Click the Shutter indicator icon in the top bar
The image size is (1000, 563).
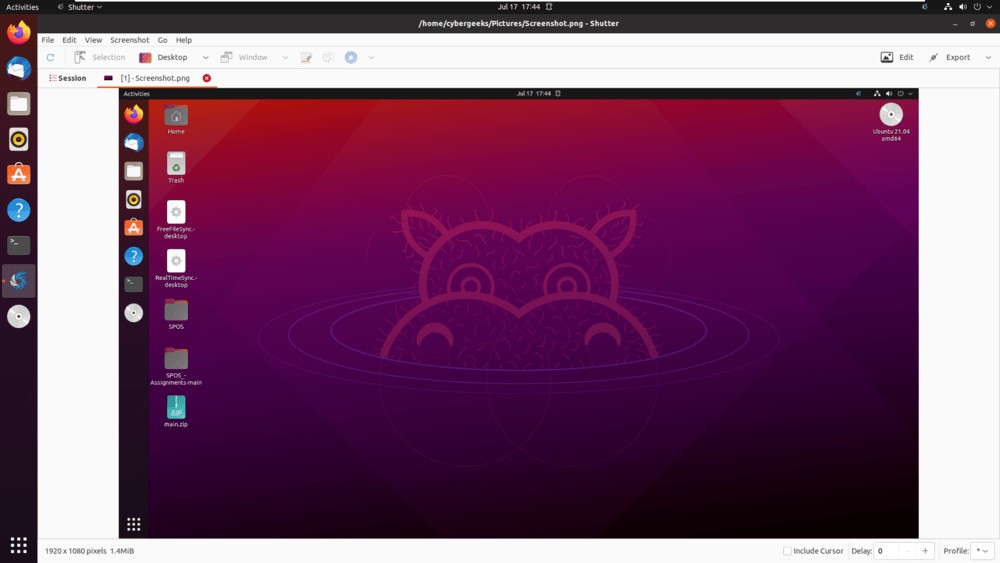925,7
